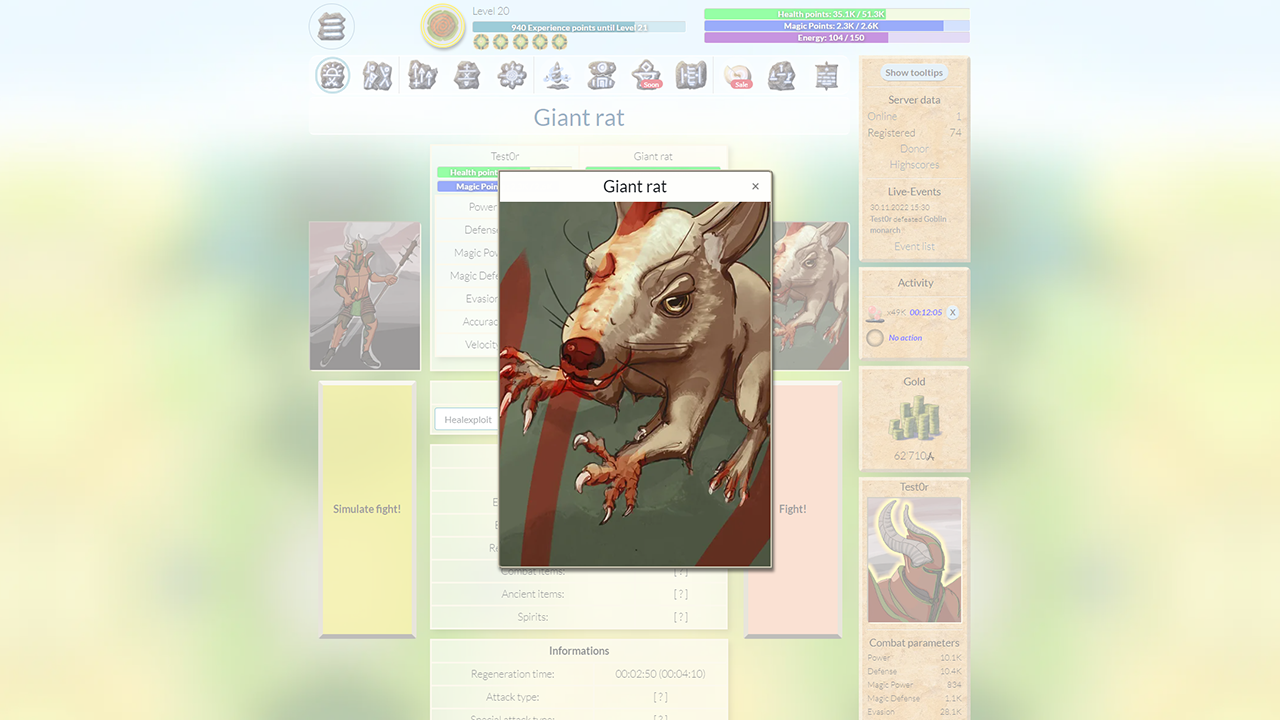Open the Highscores link

914,165
